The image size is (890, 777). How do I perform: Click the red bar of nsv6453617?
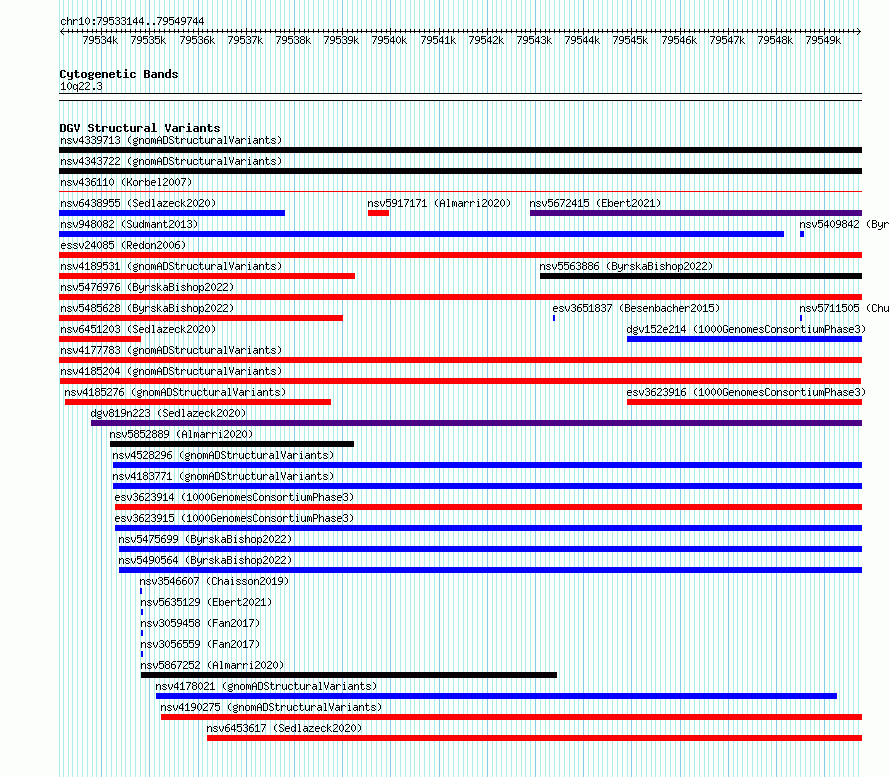pos(535,738)
